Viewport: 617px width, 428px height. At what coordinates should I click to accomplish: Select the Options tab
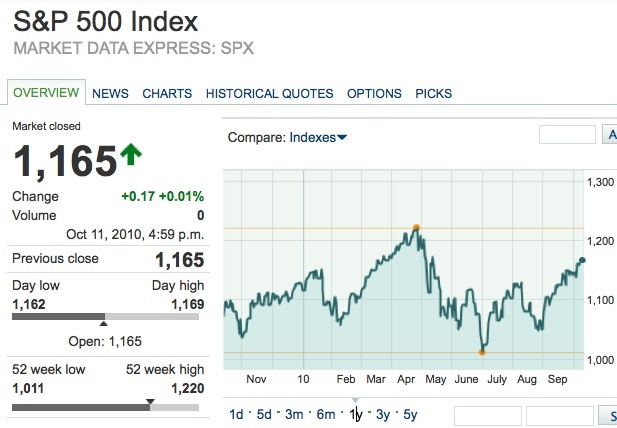(374, 94)
